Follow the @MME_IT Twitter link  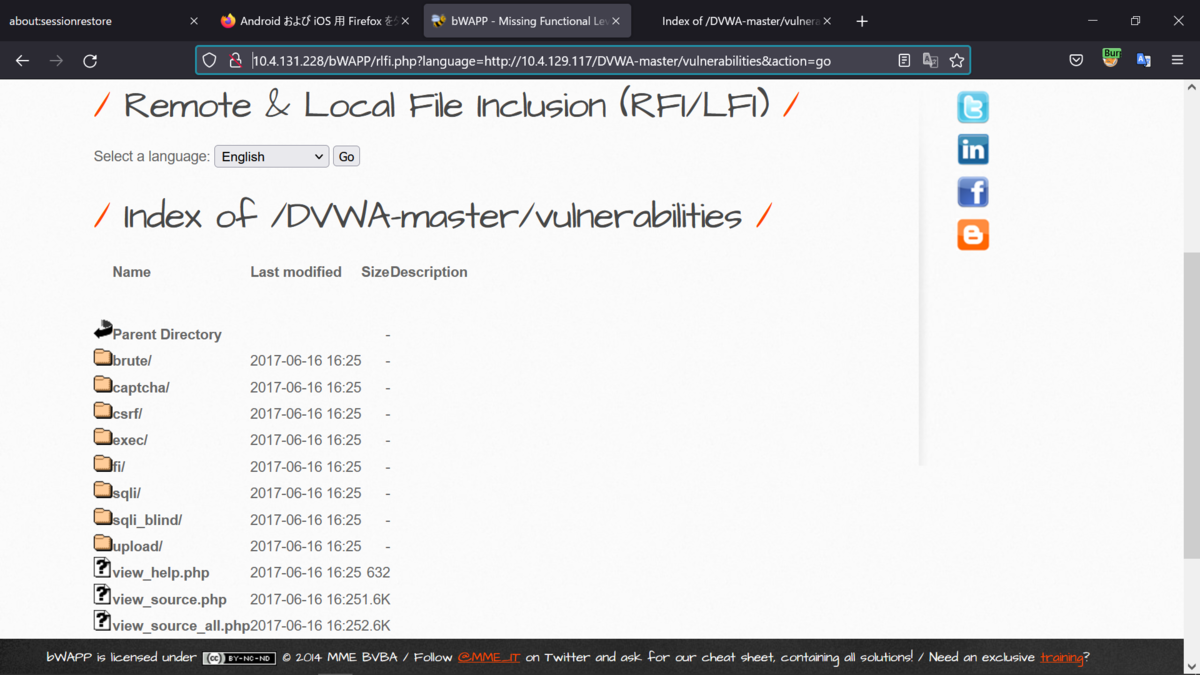pyautogui.click(x=489, y=658)
